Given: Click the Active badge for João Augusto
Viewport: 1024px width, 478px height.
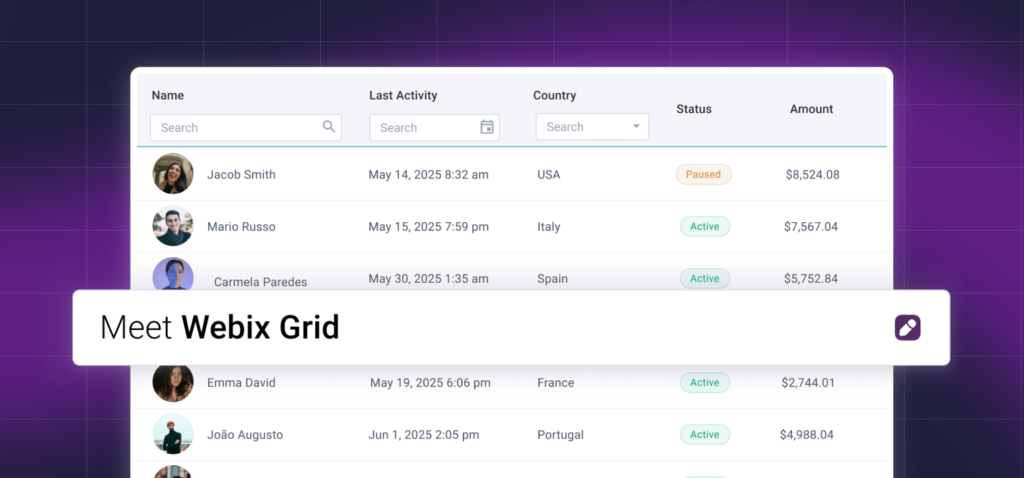Looking at the screenshot, I should [x=704, y=435].
